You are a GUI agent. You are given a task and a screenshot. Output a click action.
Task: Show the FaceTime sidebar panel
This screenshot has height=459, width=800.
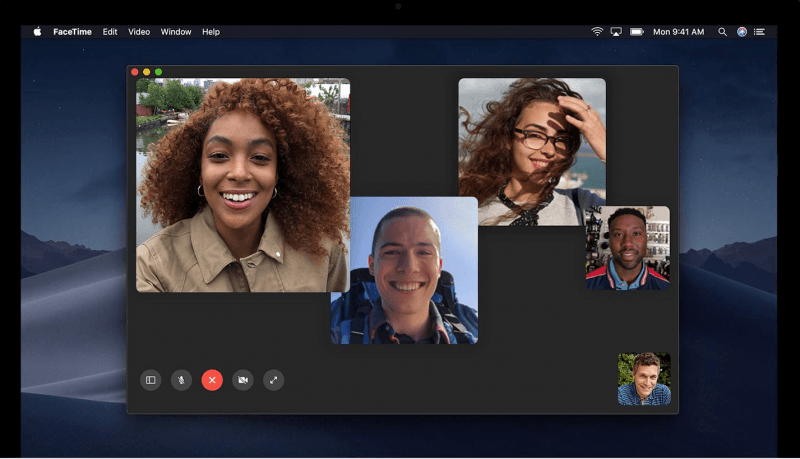[x=151, y=380]
